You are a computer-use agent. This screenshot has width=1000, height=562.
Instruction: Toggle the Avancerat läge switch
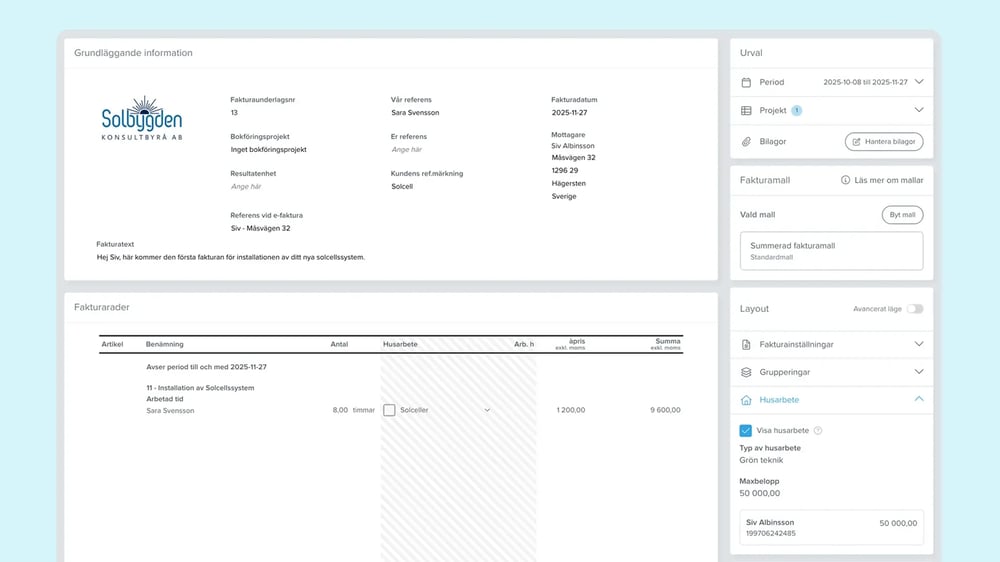coord(914,309)
